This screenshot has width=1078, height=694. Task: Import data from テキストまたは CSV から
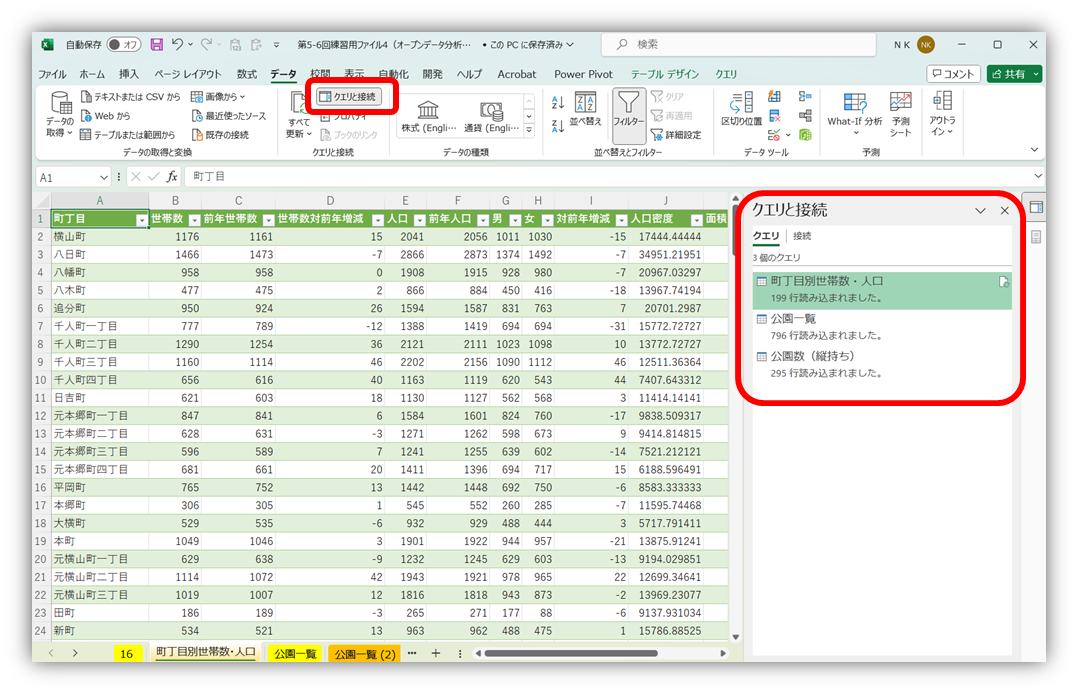coord(131,97)
